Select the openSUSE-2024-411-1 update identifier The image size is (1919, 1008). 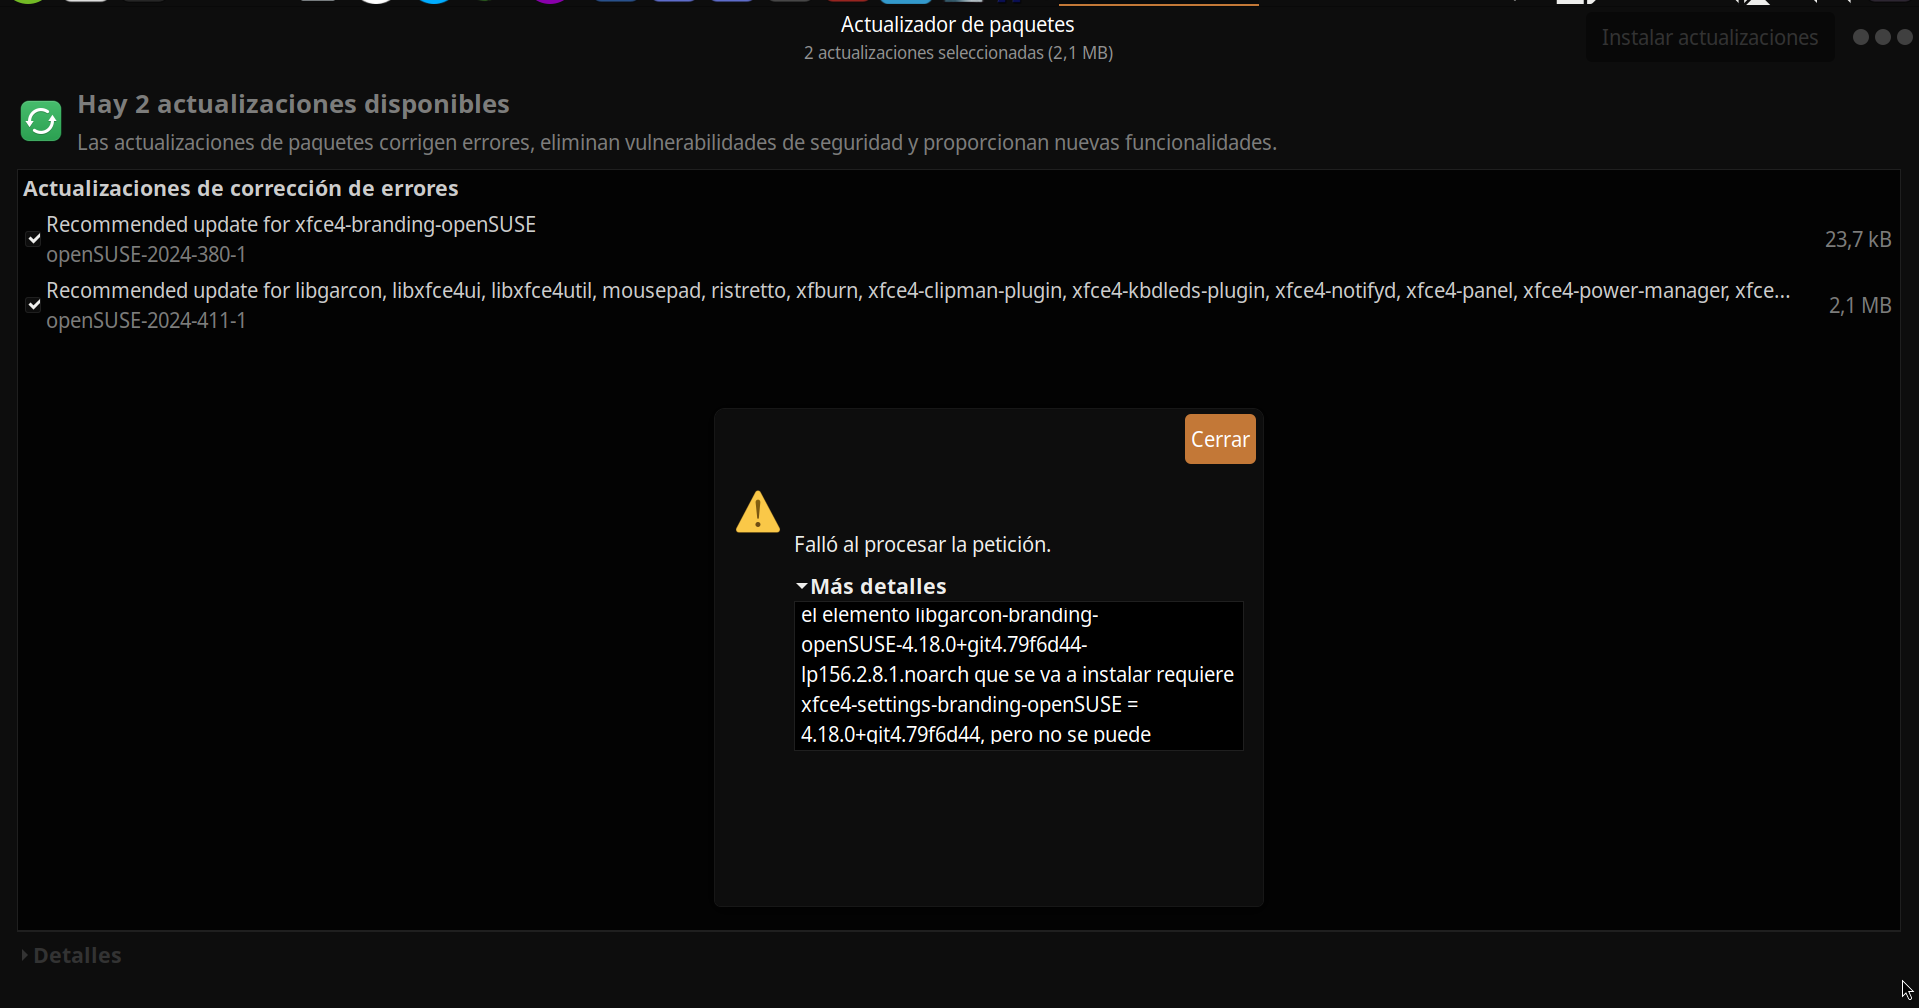point(146,321)
